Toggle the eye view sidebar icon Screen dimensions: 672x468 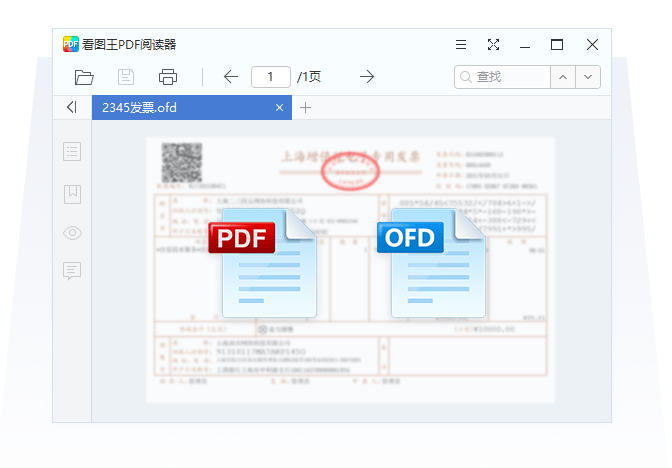(72, 233)
